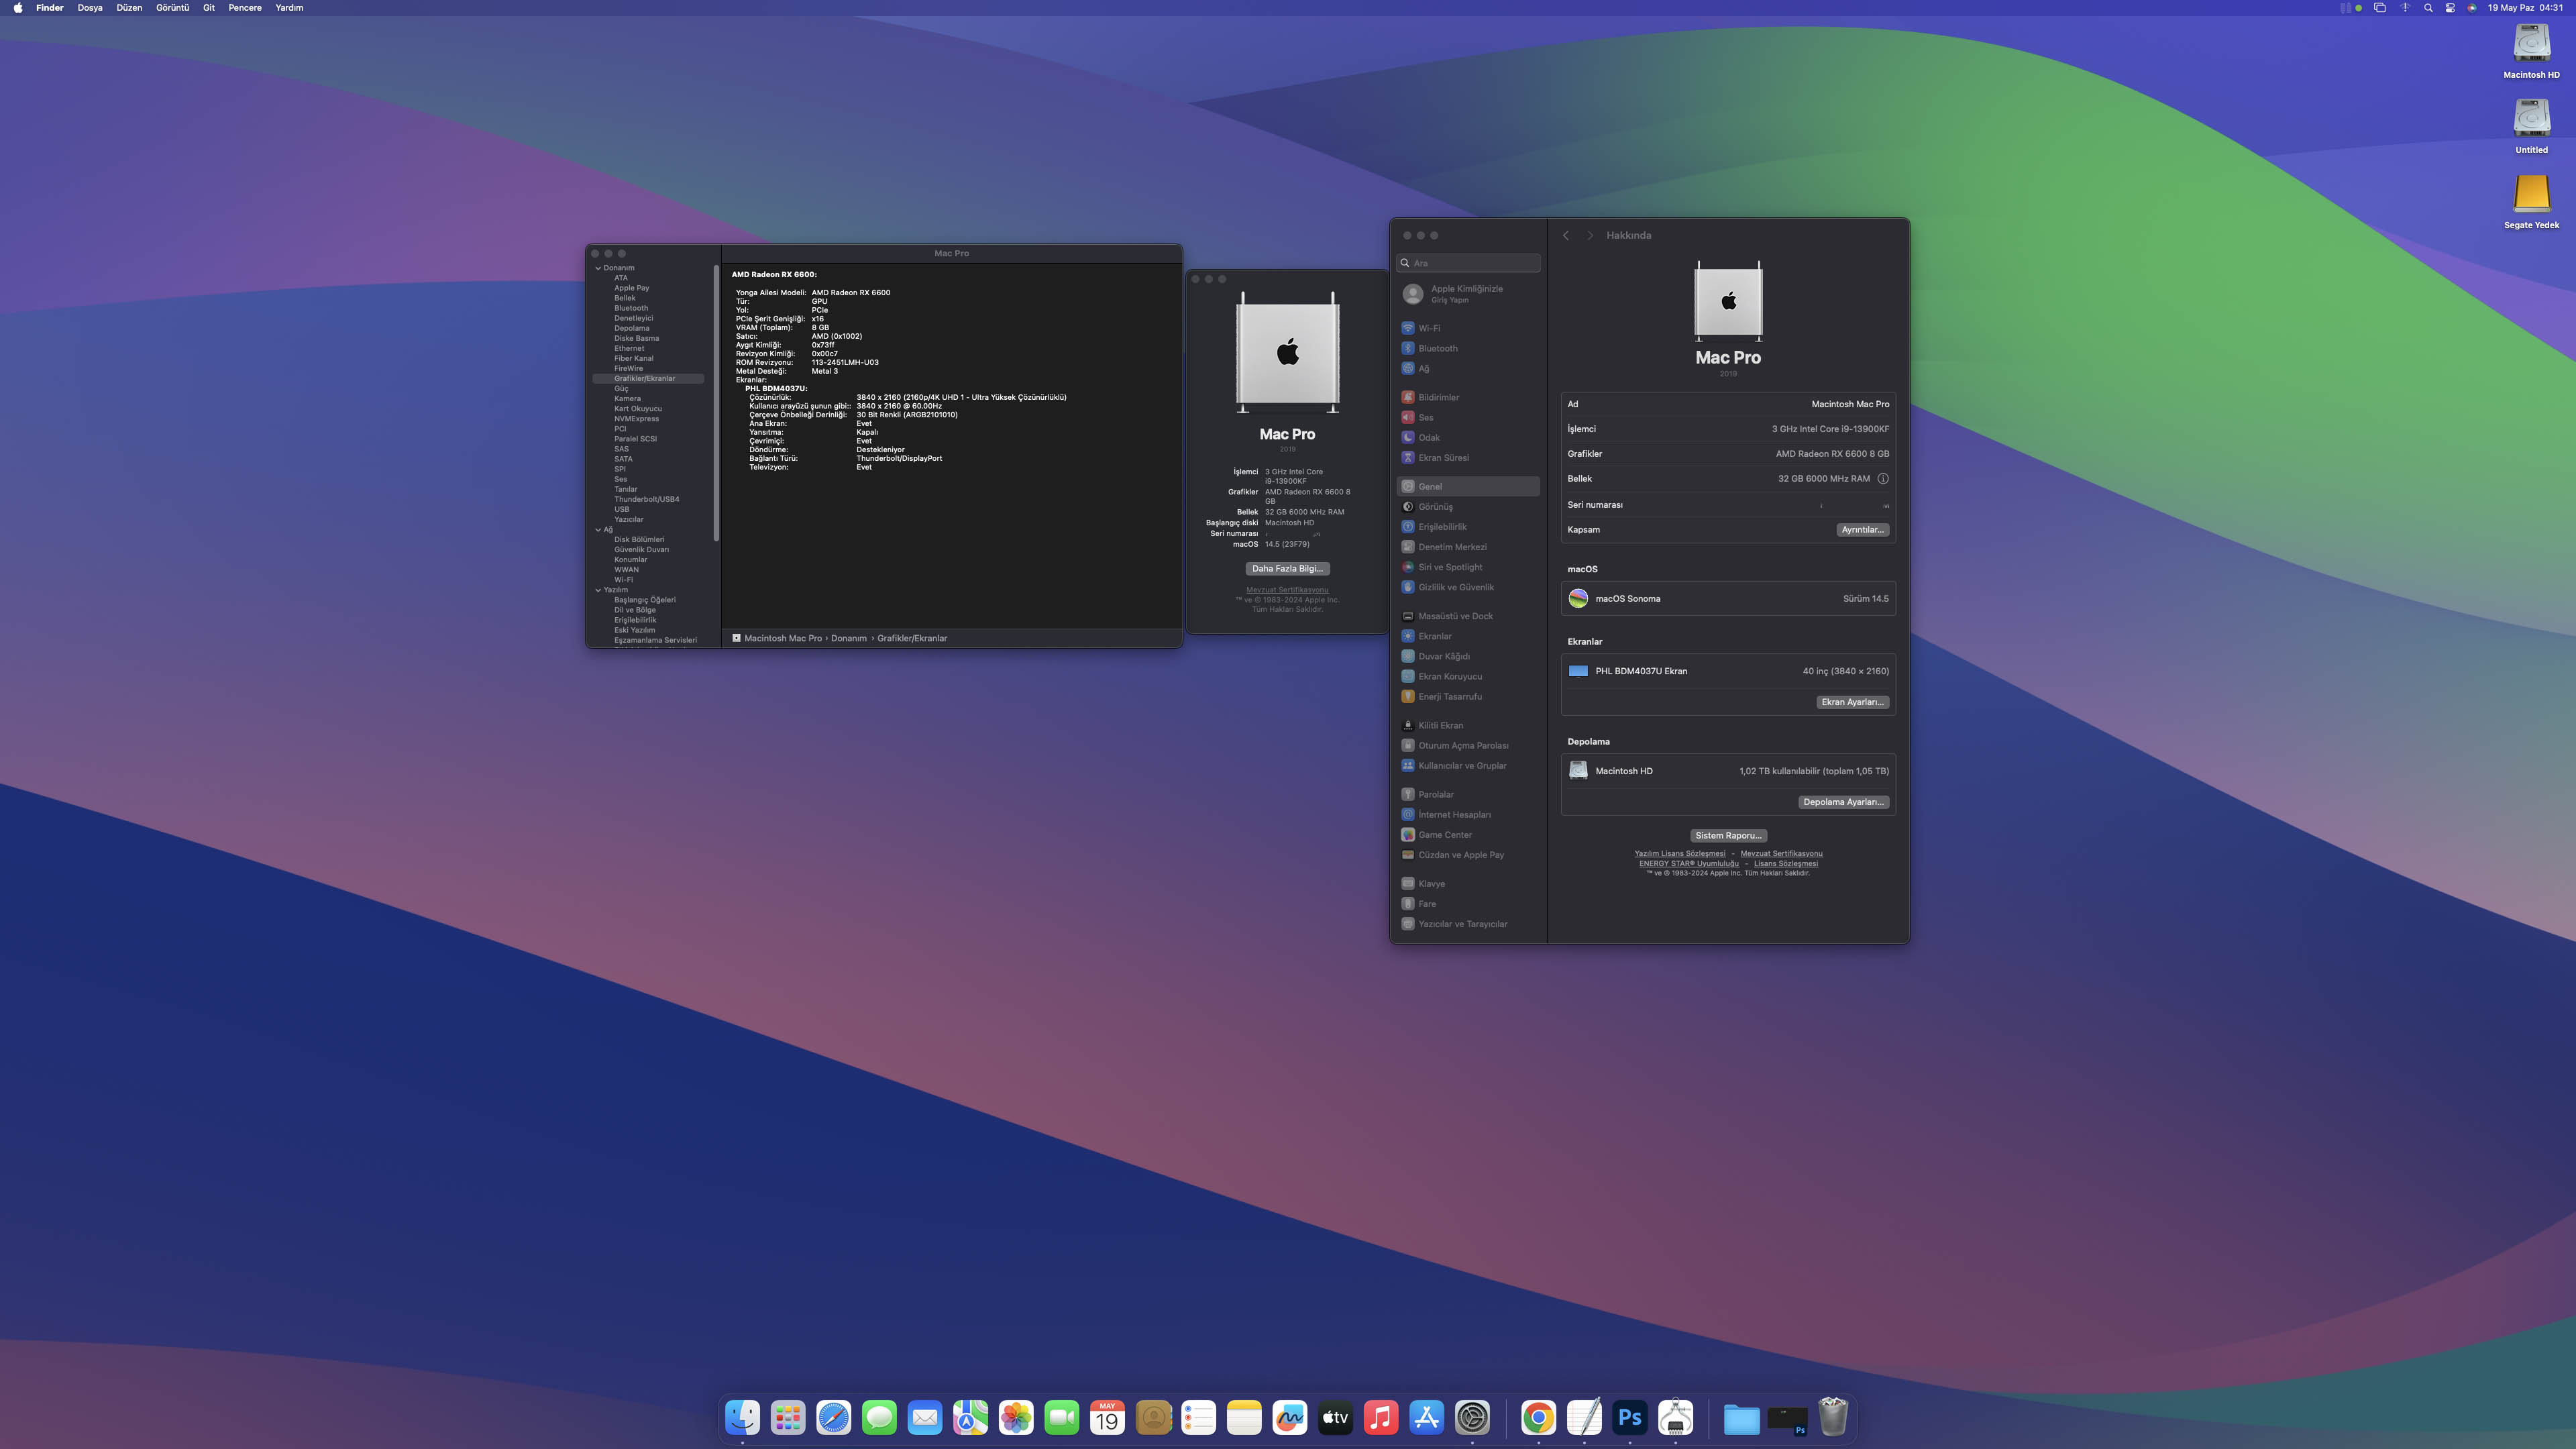Open Music app in Dock

click(1380, 1417)
